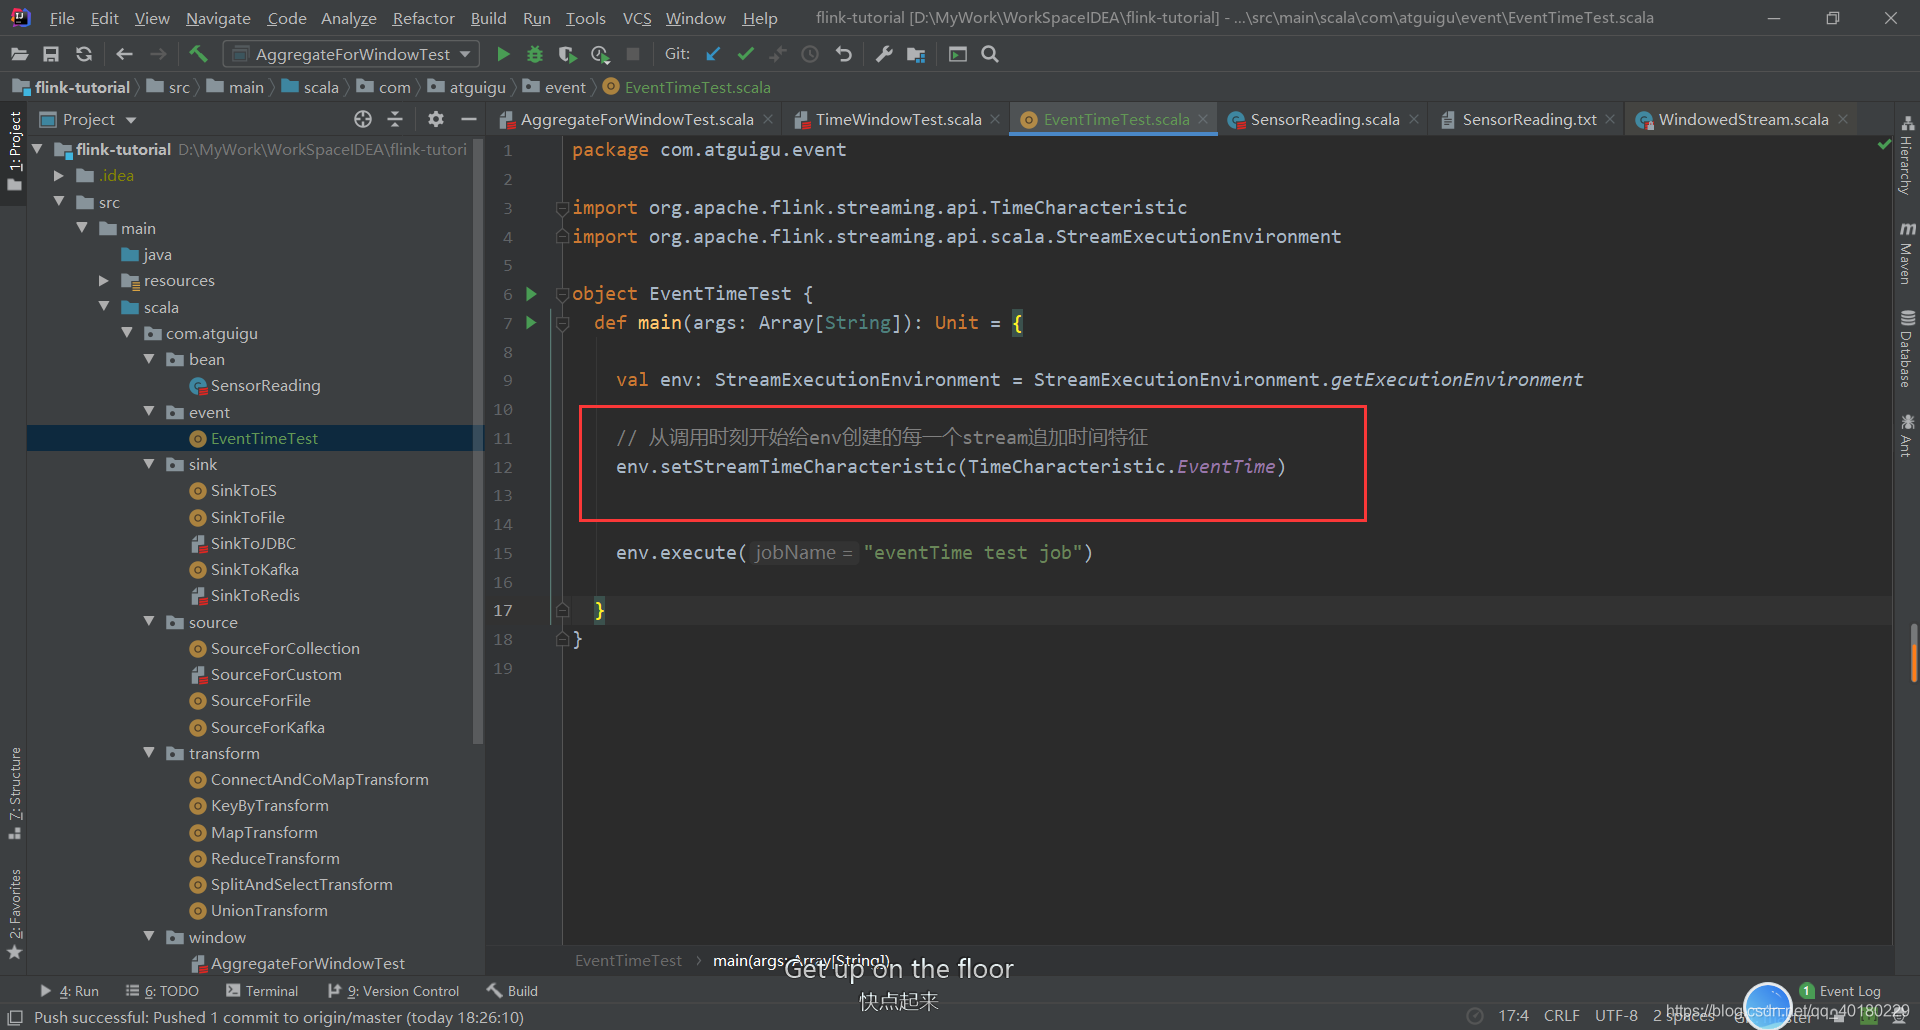1920x1030 pixels.
Task: Collapse the transform package
Action: pos(149,753)
